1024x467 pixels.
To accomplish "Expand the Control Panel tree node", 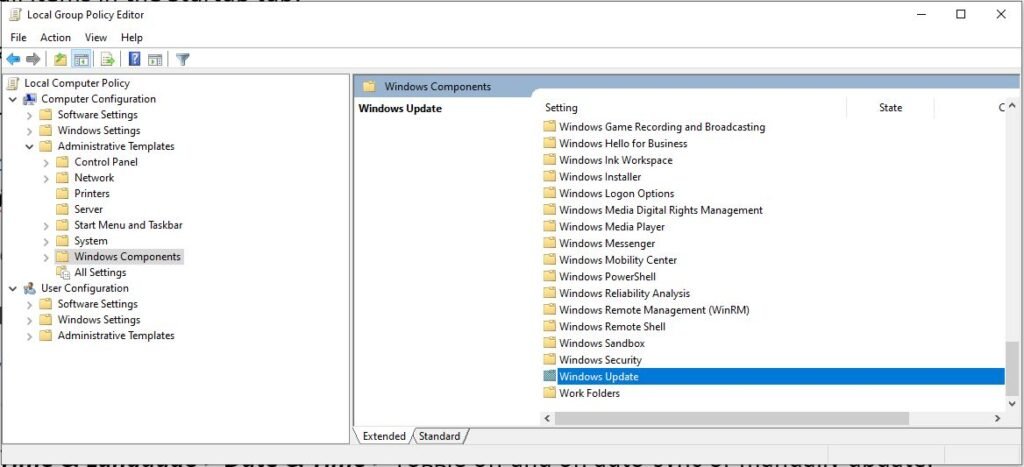I will click(x=46, y=162).
